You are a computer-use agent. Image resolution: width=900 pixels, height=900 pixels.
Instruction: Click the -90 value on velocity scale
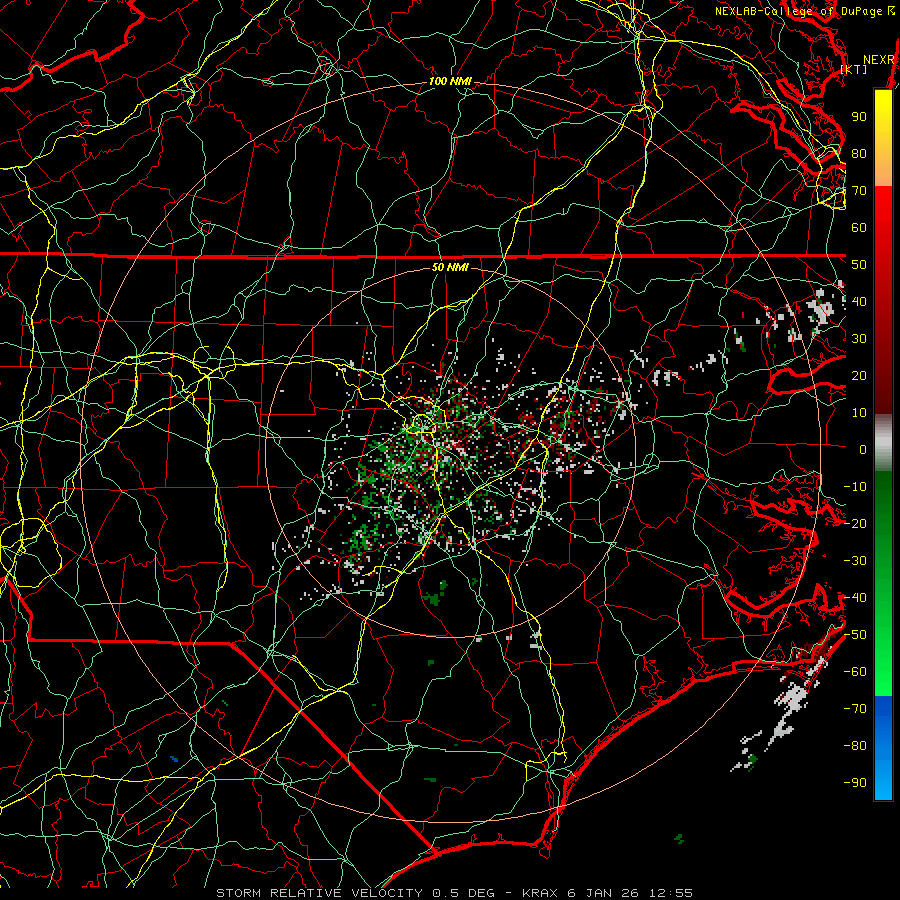click(x=855, y=783)
